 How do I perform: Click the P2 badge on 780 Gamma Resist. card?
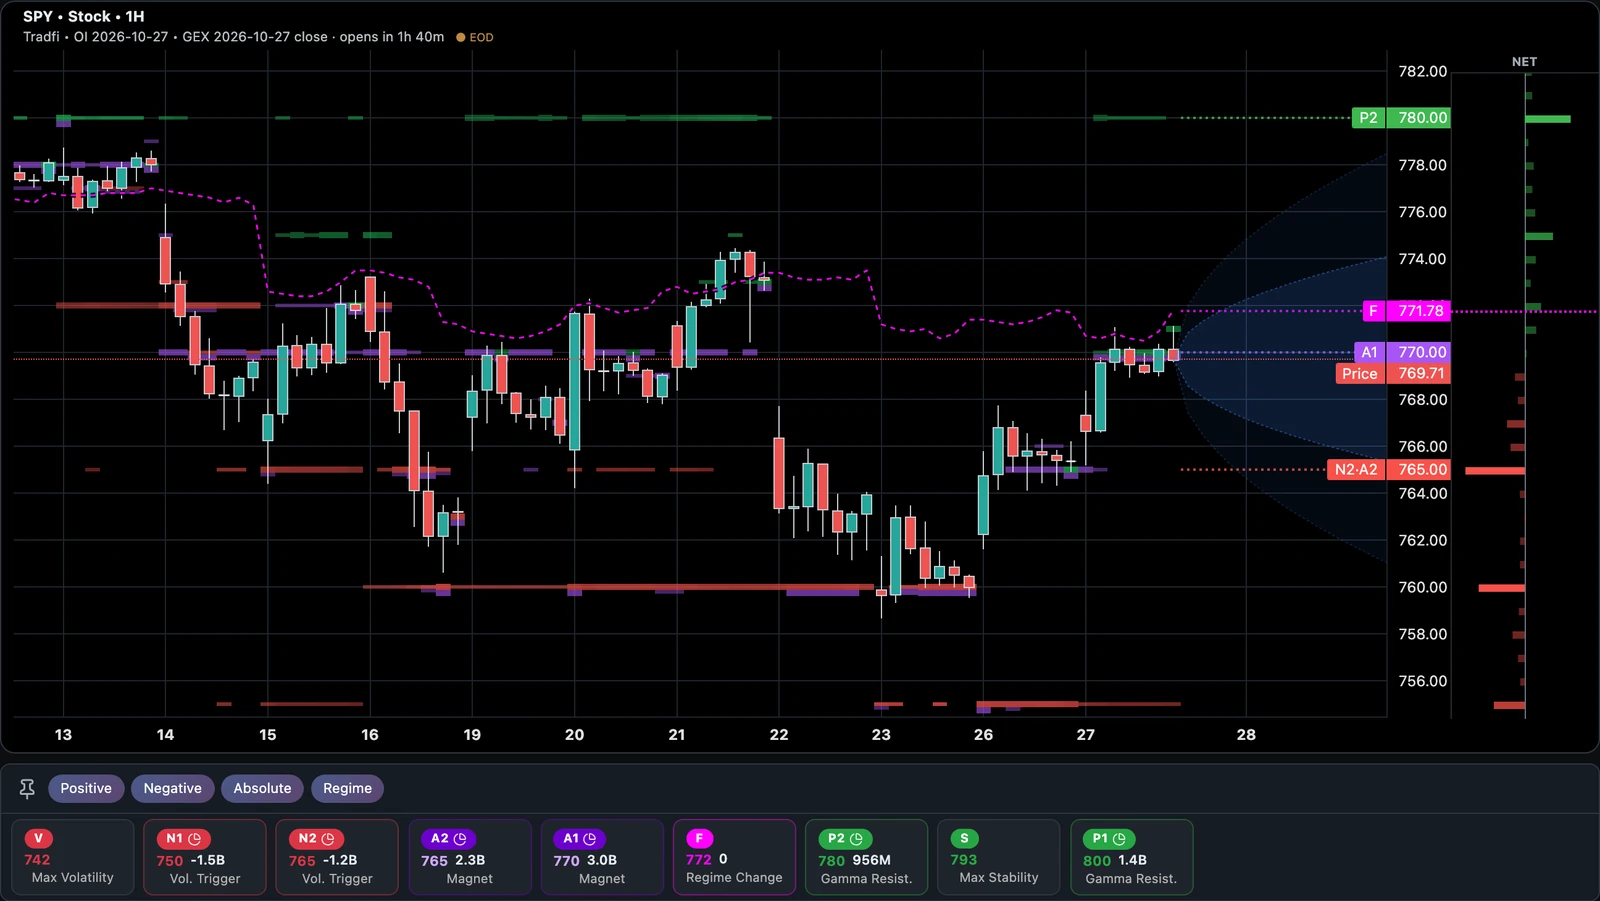(x=845, y=839)
